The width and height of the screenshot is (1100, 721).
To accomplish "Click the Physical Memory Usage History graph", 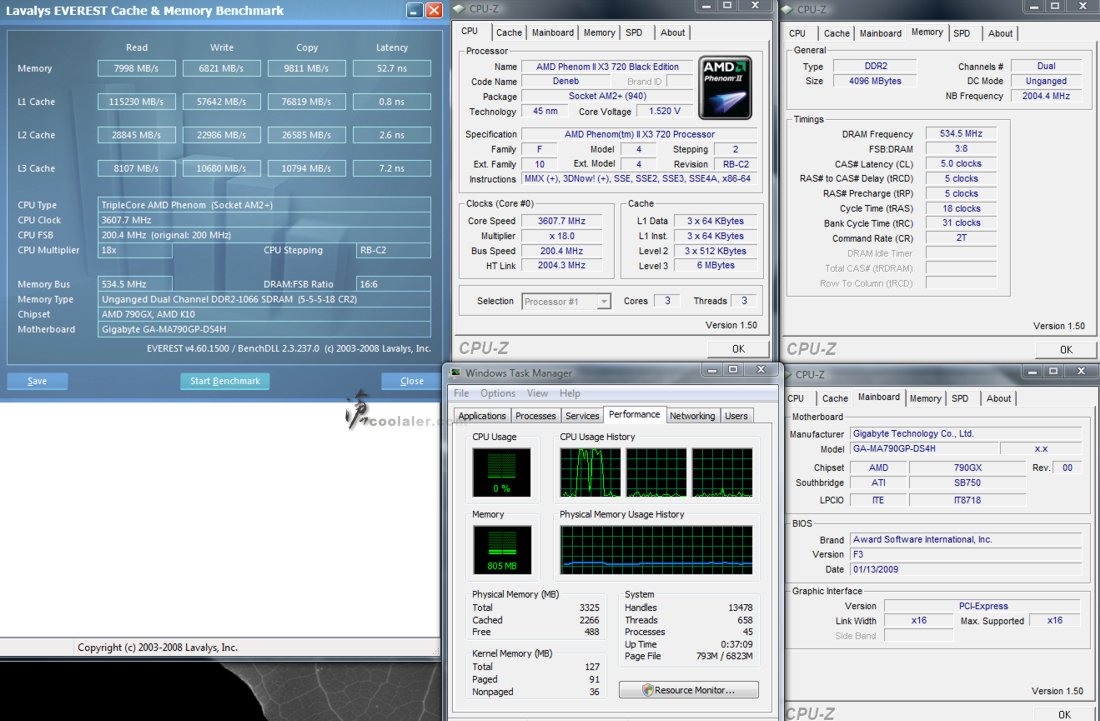I will pos(656,550).
